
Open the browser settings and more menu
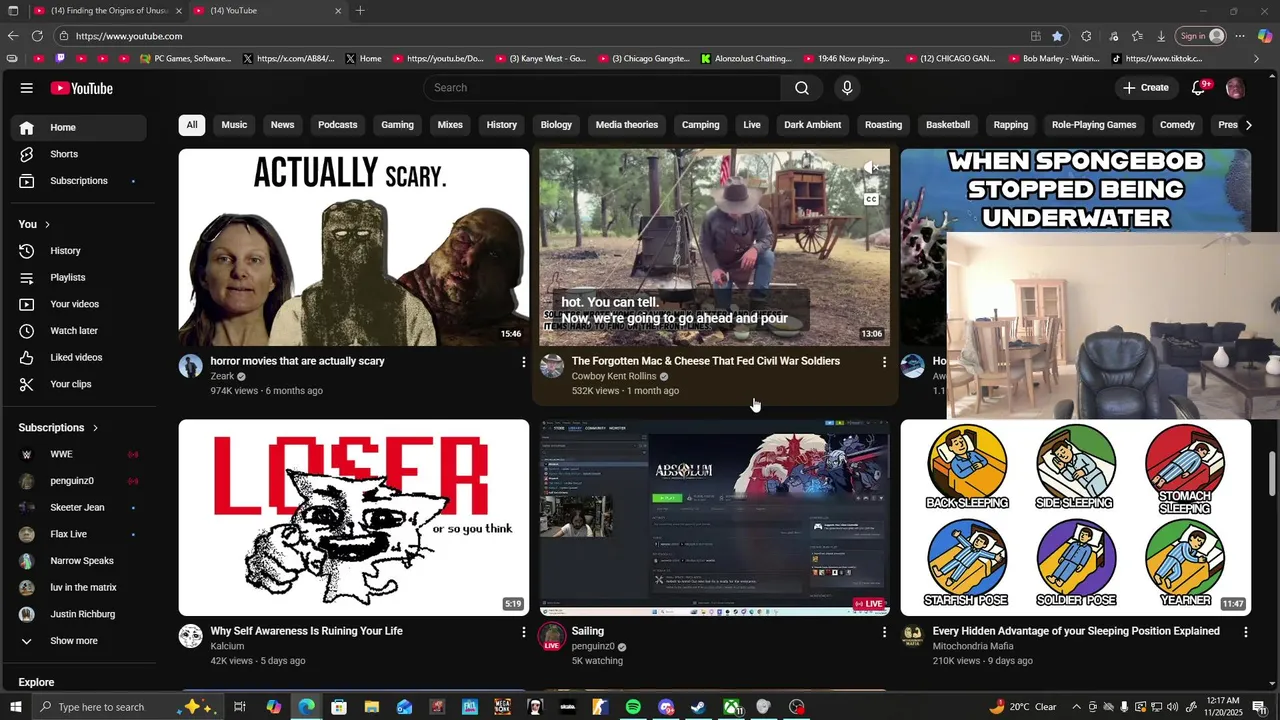pos(1240,36)
